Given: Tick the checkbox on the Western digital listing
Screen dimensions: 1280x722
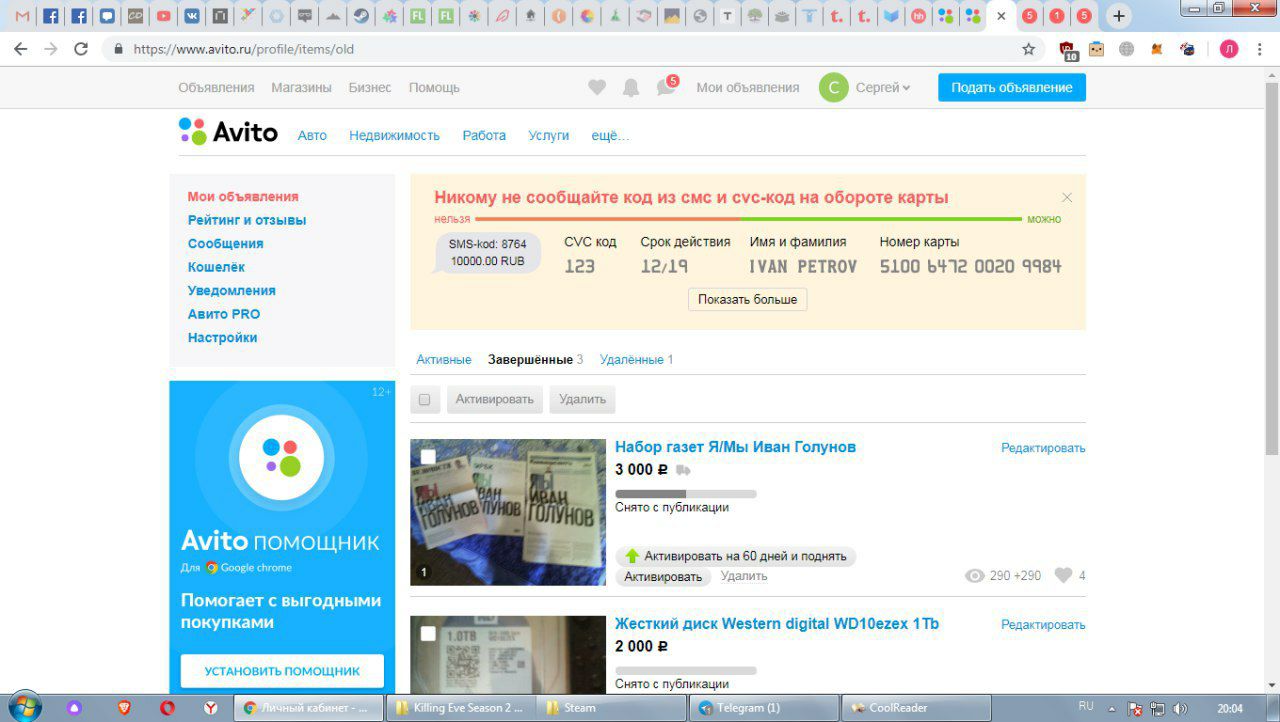Looking at the screenshot, I should coord(428,633).
